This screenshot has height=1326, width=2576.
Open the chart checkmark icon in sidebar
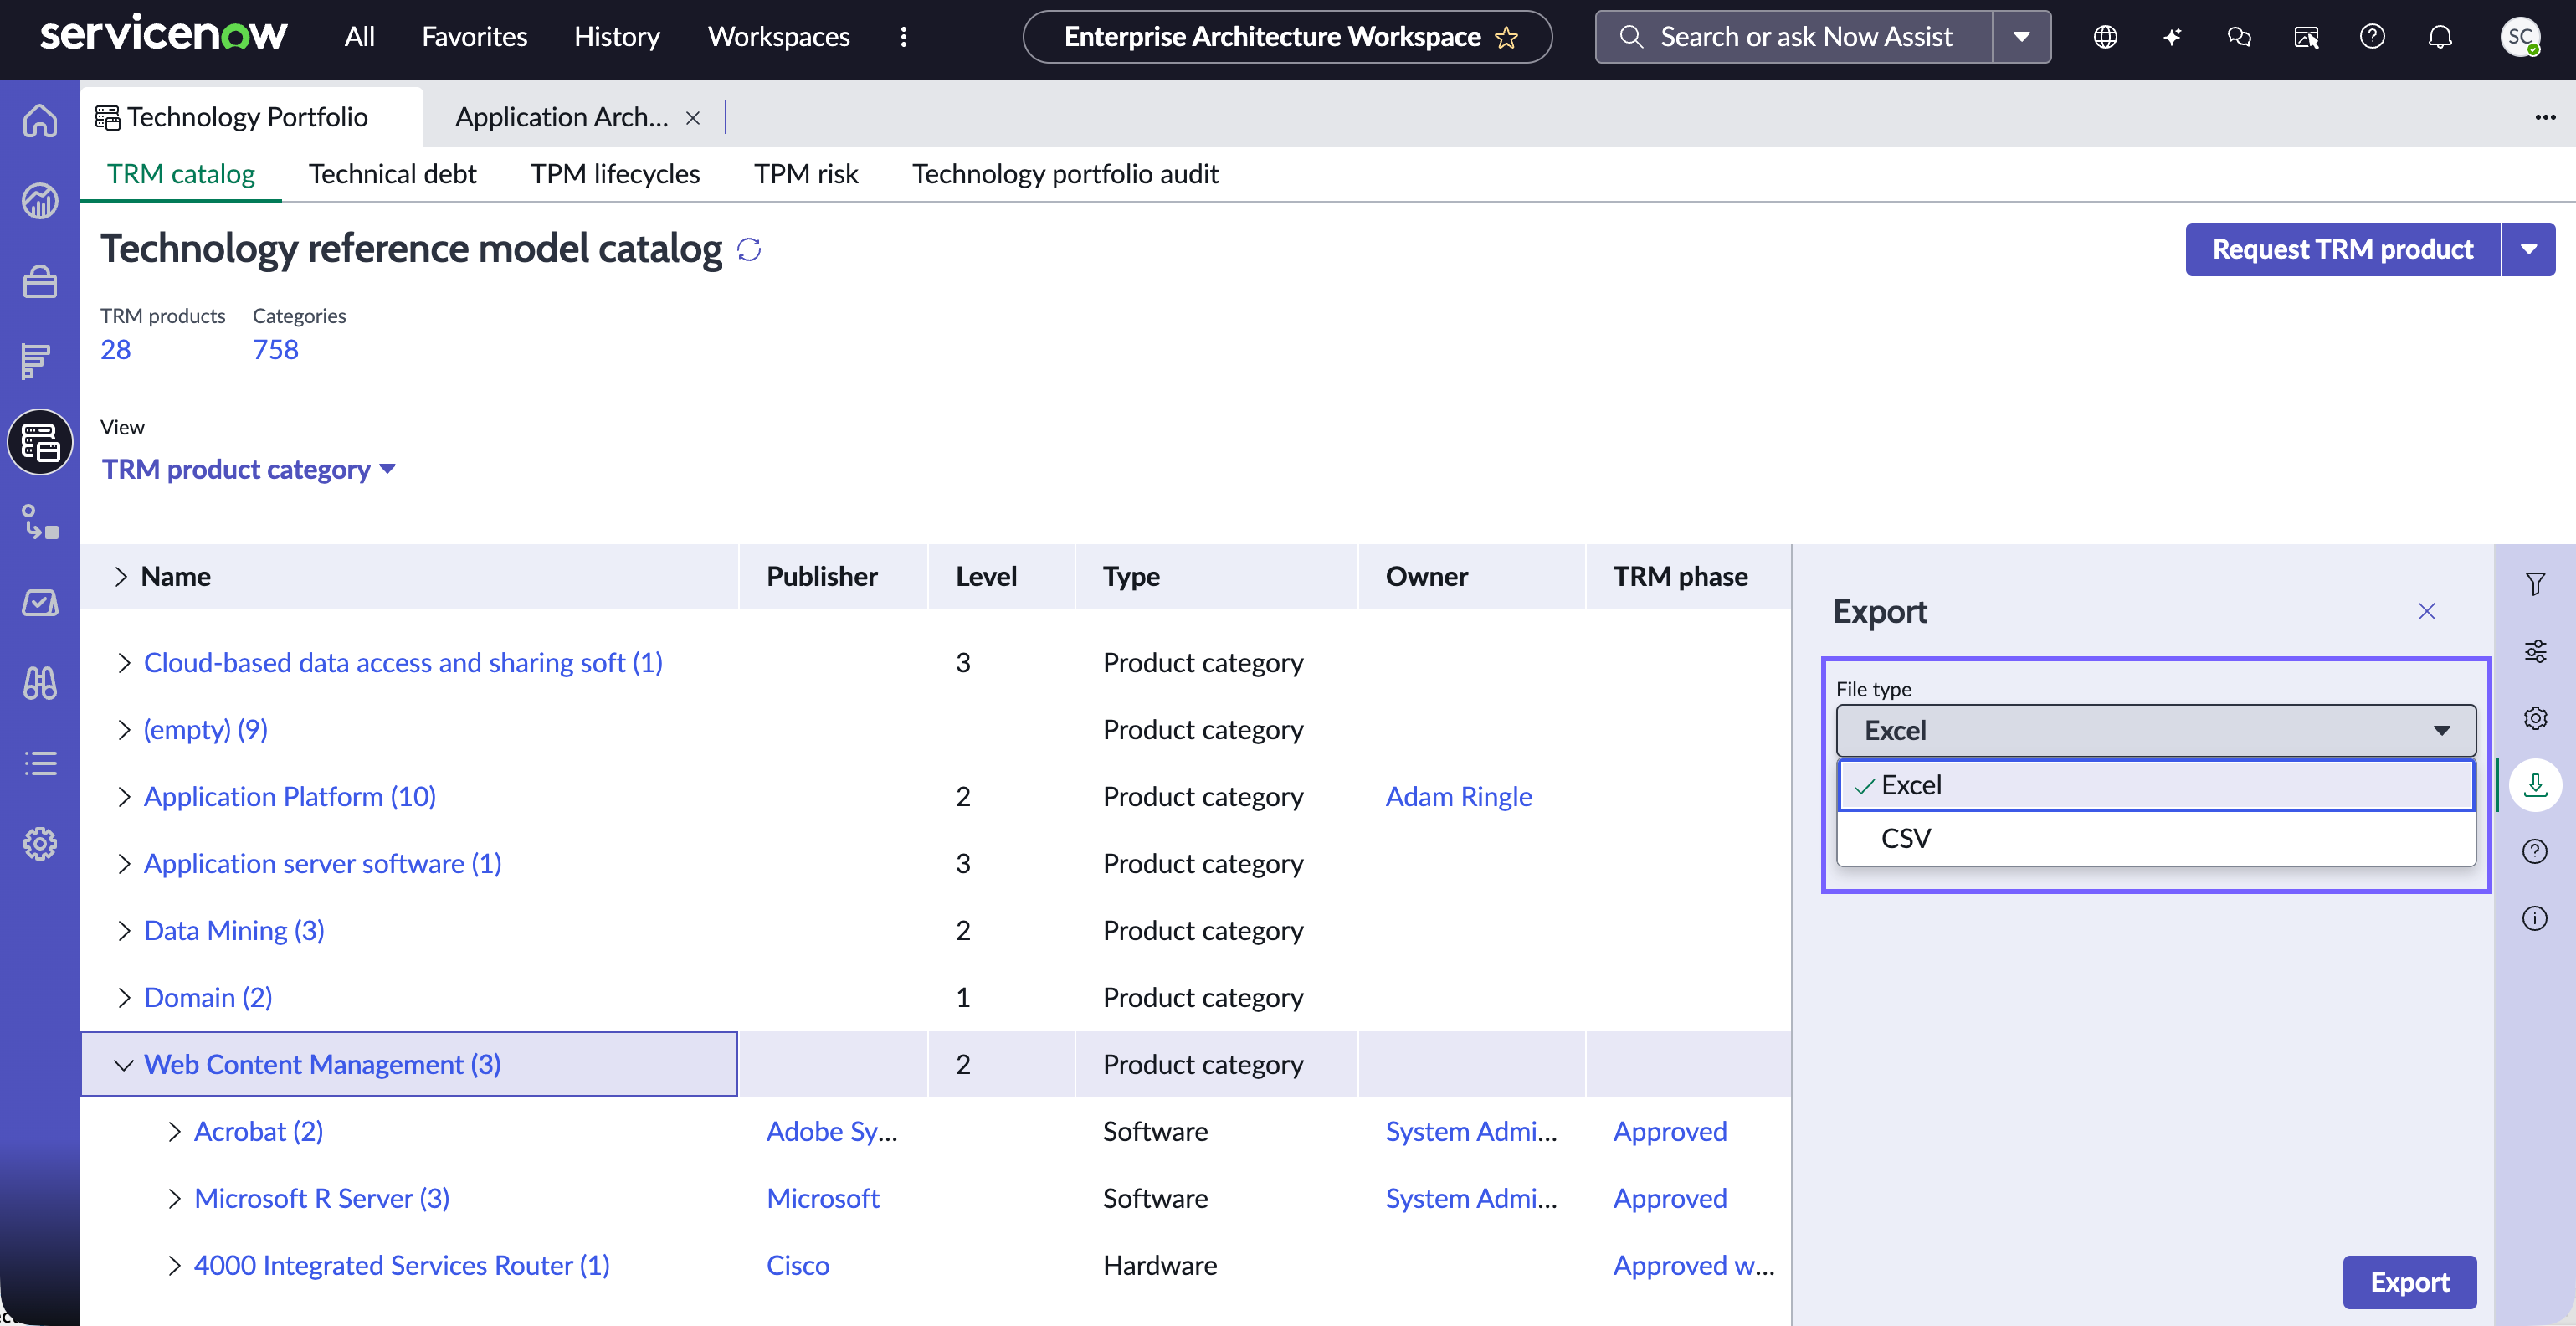coord(40,603)
